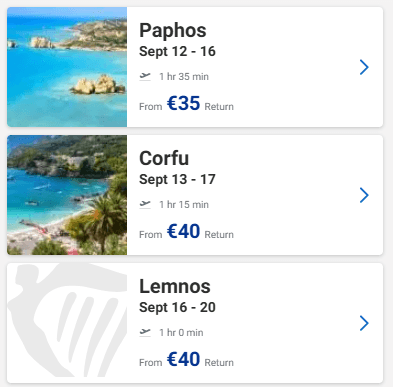Select the Paphos beach photo thumbnail

(x=67, y=67)
